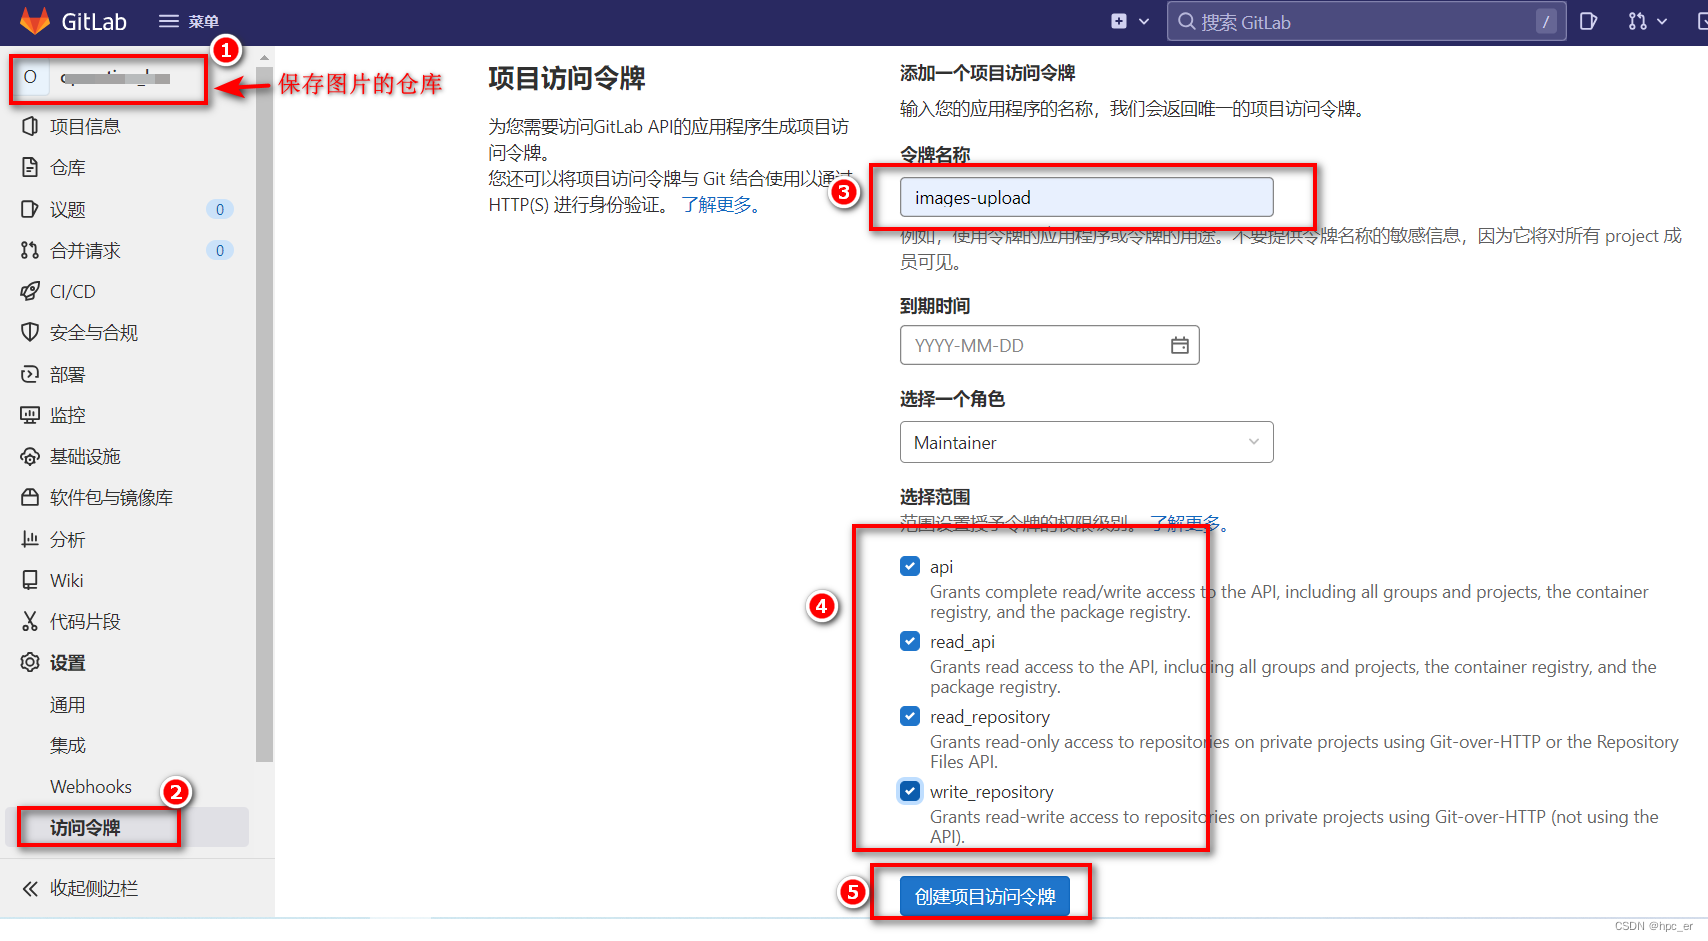Click the read_repository label text
Image resolution: width=1708 pixels, height=941 pixels.
coord(990,717)
